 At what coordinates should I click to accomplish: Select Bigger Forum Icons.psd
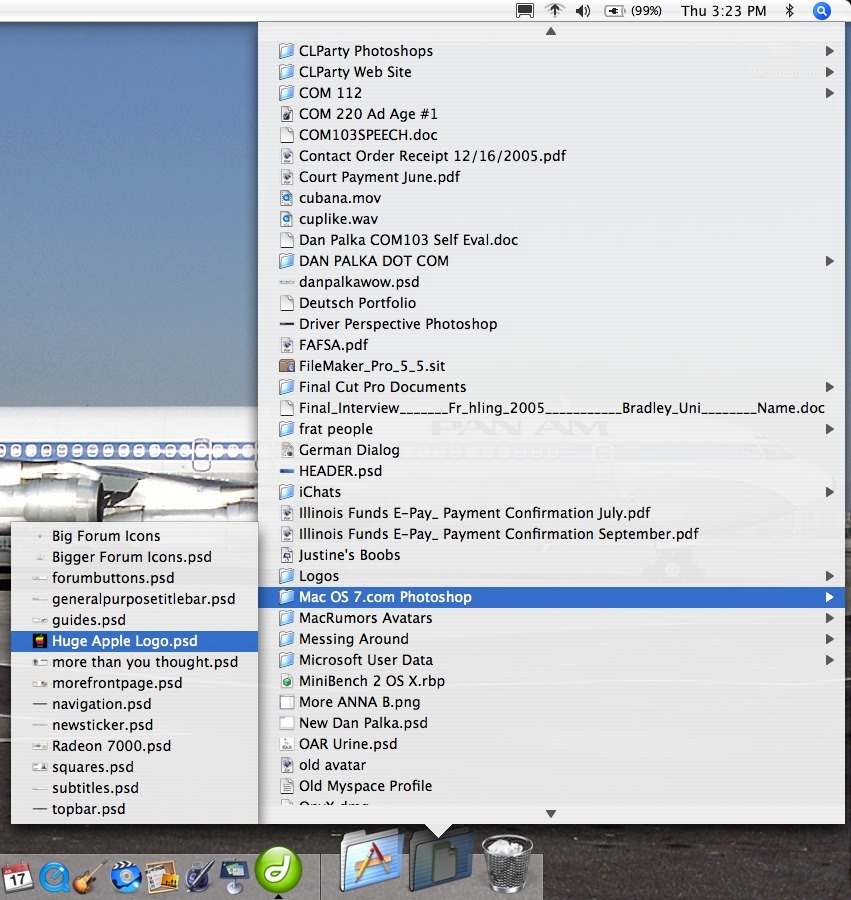(x=134, y=557)
